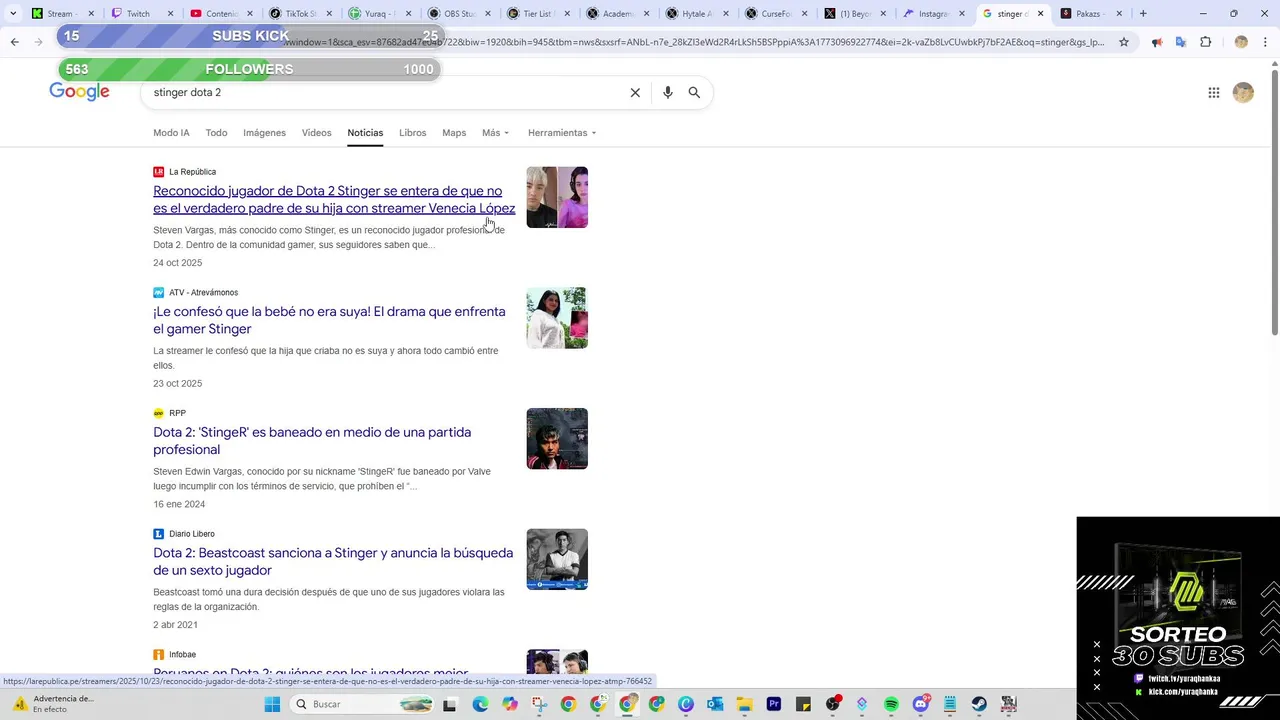Switch to the Pakazs browser tab
1280x720 pixels.
point(1088,14)
